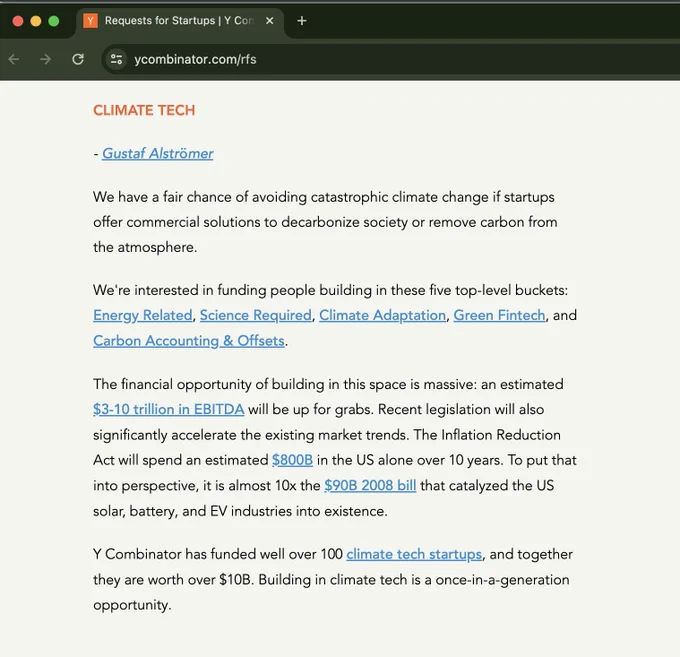680x657 pixels.
Task: Open the Green Fintech link
Action: 499,315
